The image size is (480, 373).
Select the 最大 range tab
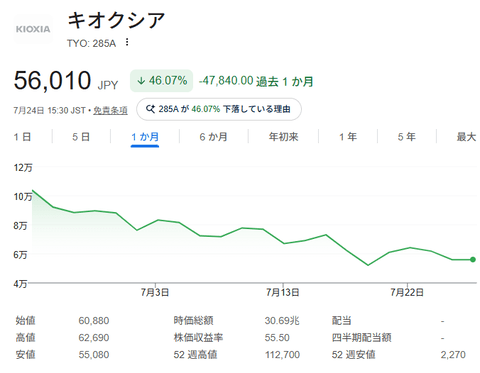tap(466, 137)
